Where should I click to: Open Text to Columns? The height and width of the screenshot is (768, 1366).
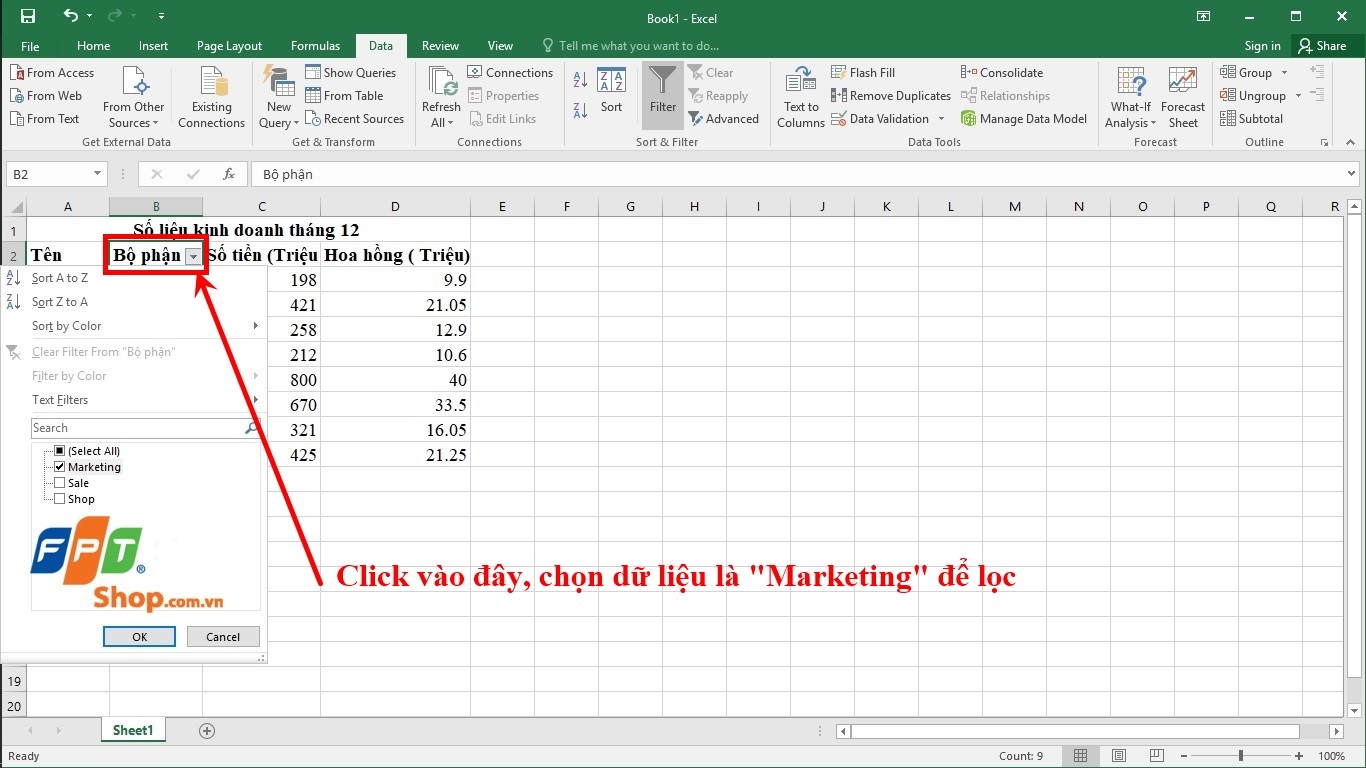[x=801, y=97]
